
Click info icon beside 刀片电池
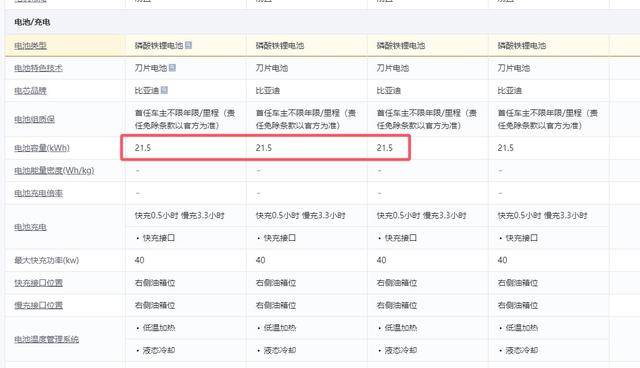(x=172, y=67)
